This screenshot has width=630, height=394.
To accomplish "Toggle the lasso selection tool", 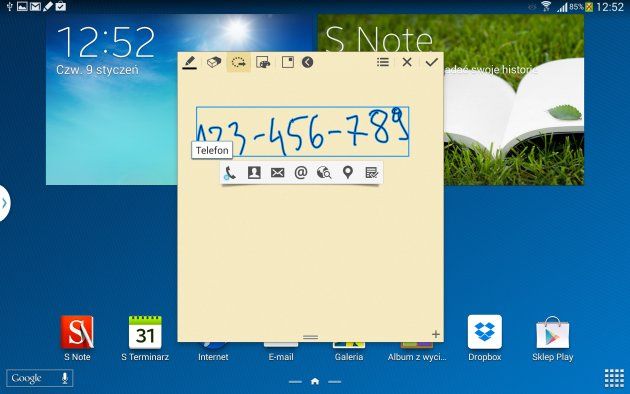I will 239,63.
